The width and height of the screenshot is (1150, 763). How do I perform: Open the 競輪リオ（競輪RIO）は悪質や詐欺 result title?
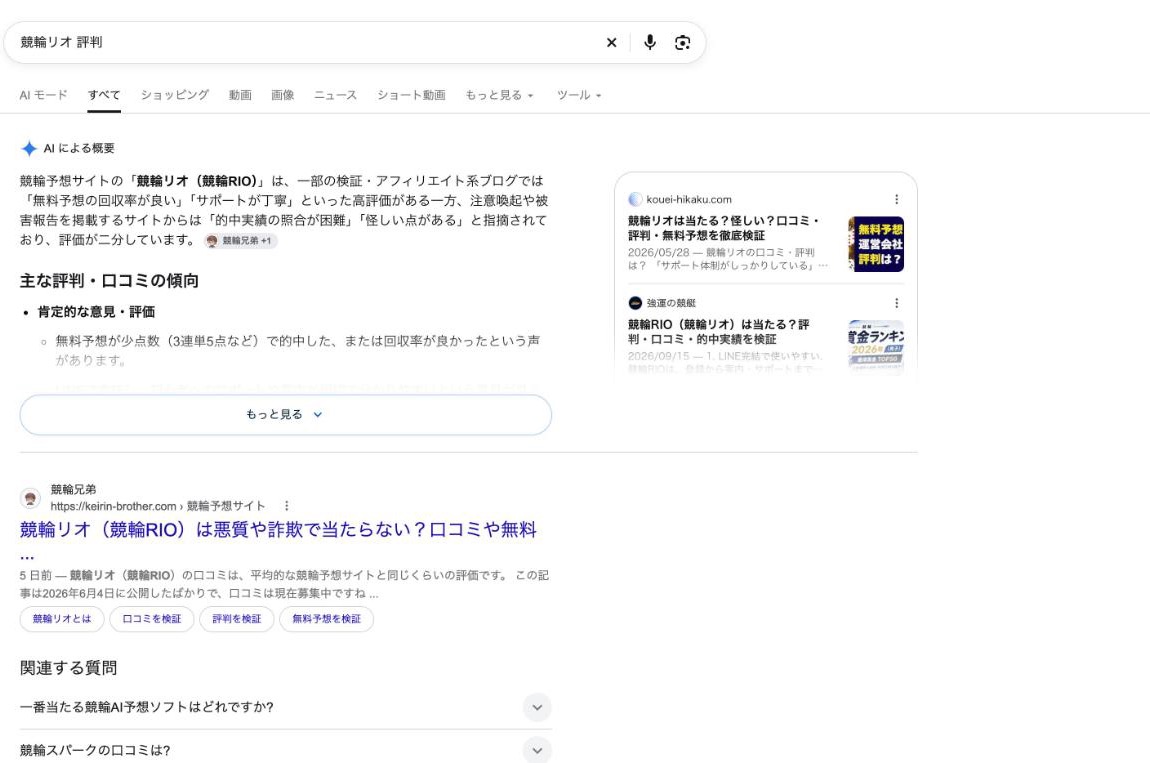click(x=278, y=530)
